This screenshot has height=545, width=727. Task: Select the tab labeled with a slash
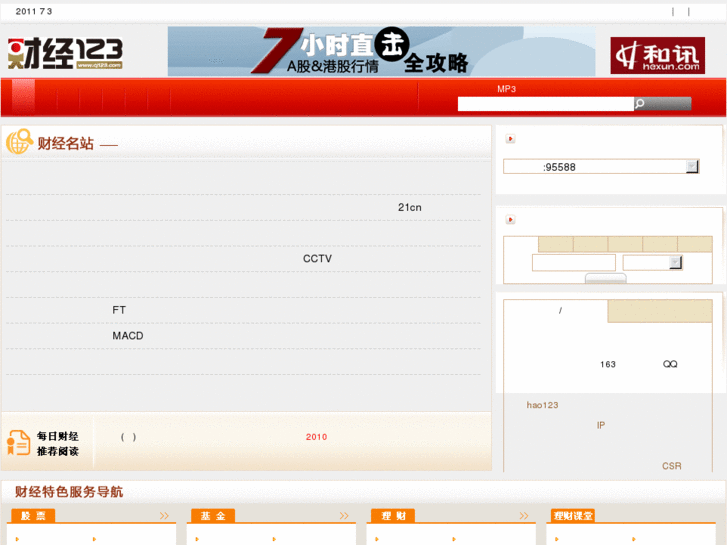click(555, 311)
